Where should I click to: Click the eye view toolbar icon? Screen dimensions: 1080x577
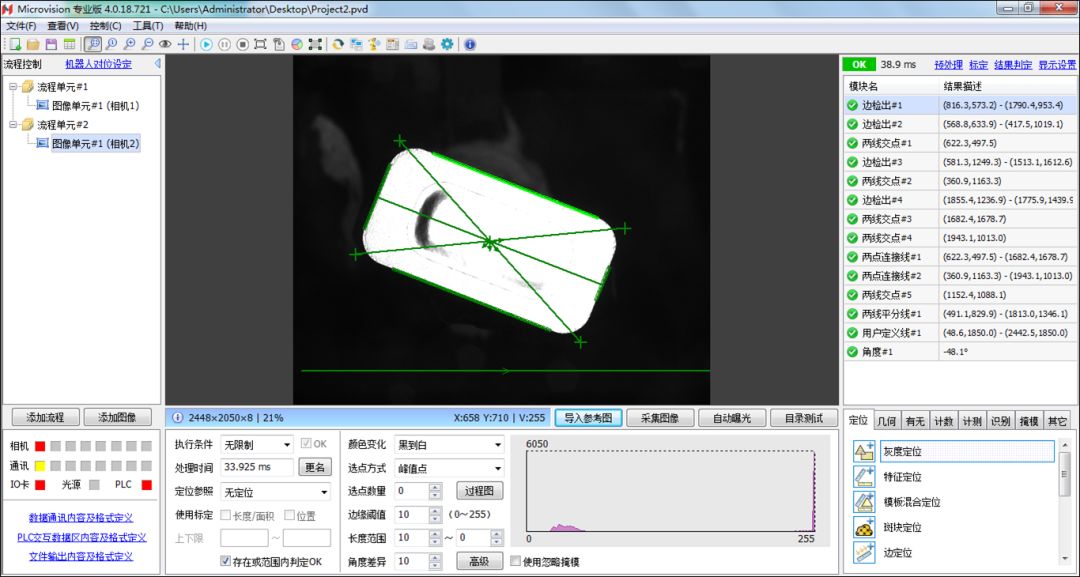(165, 44)
